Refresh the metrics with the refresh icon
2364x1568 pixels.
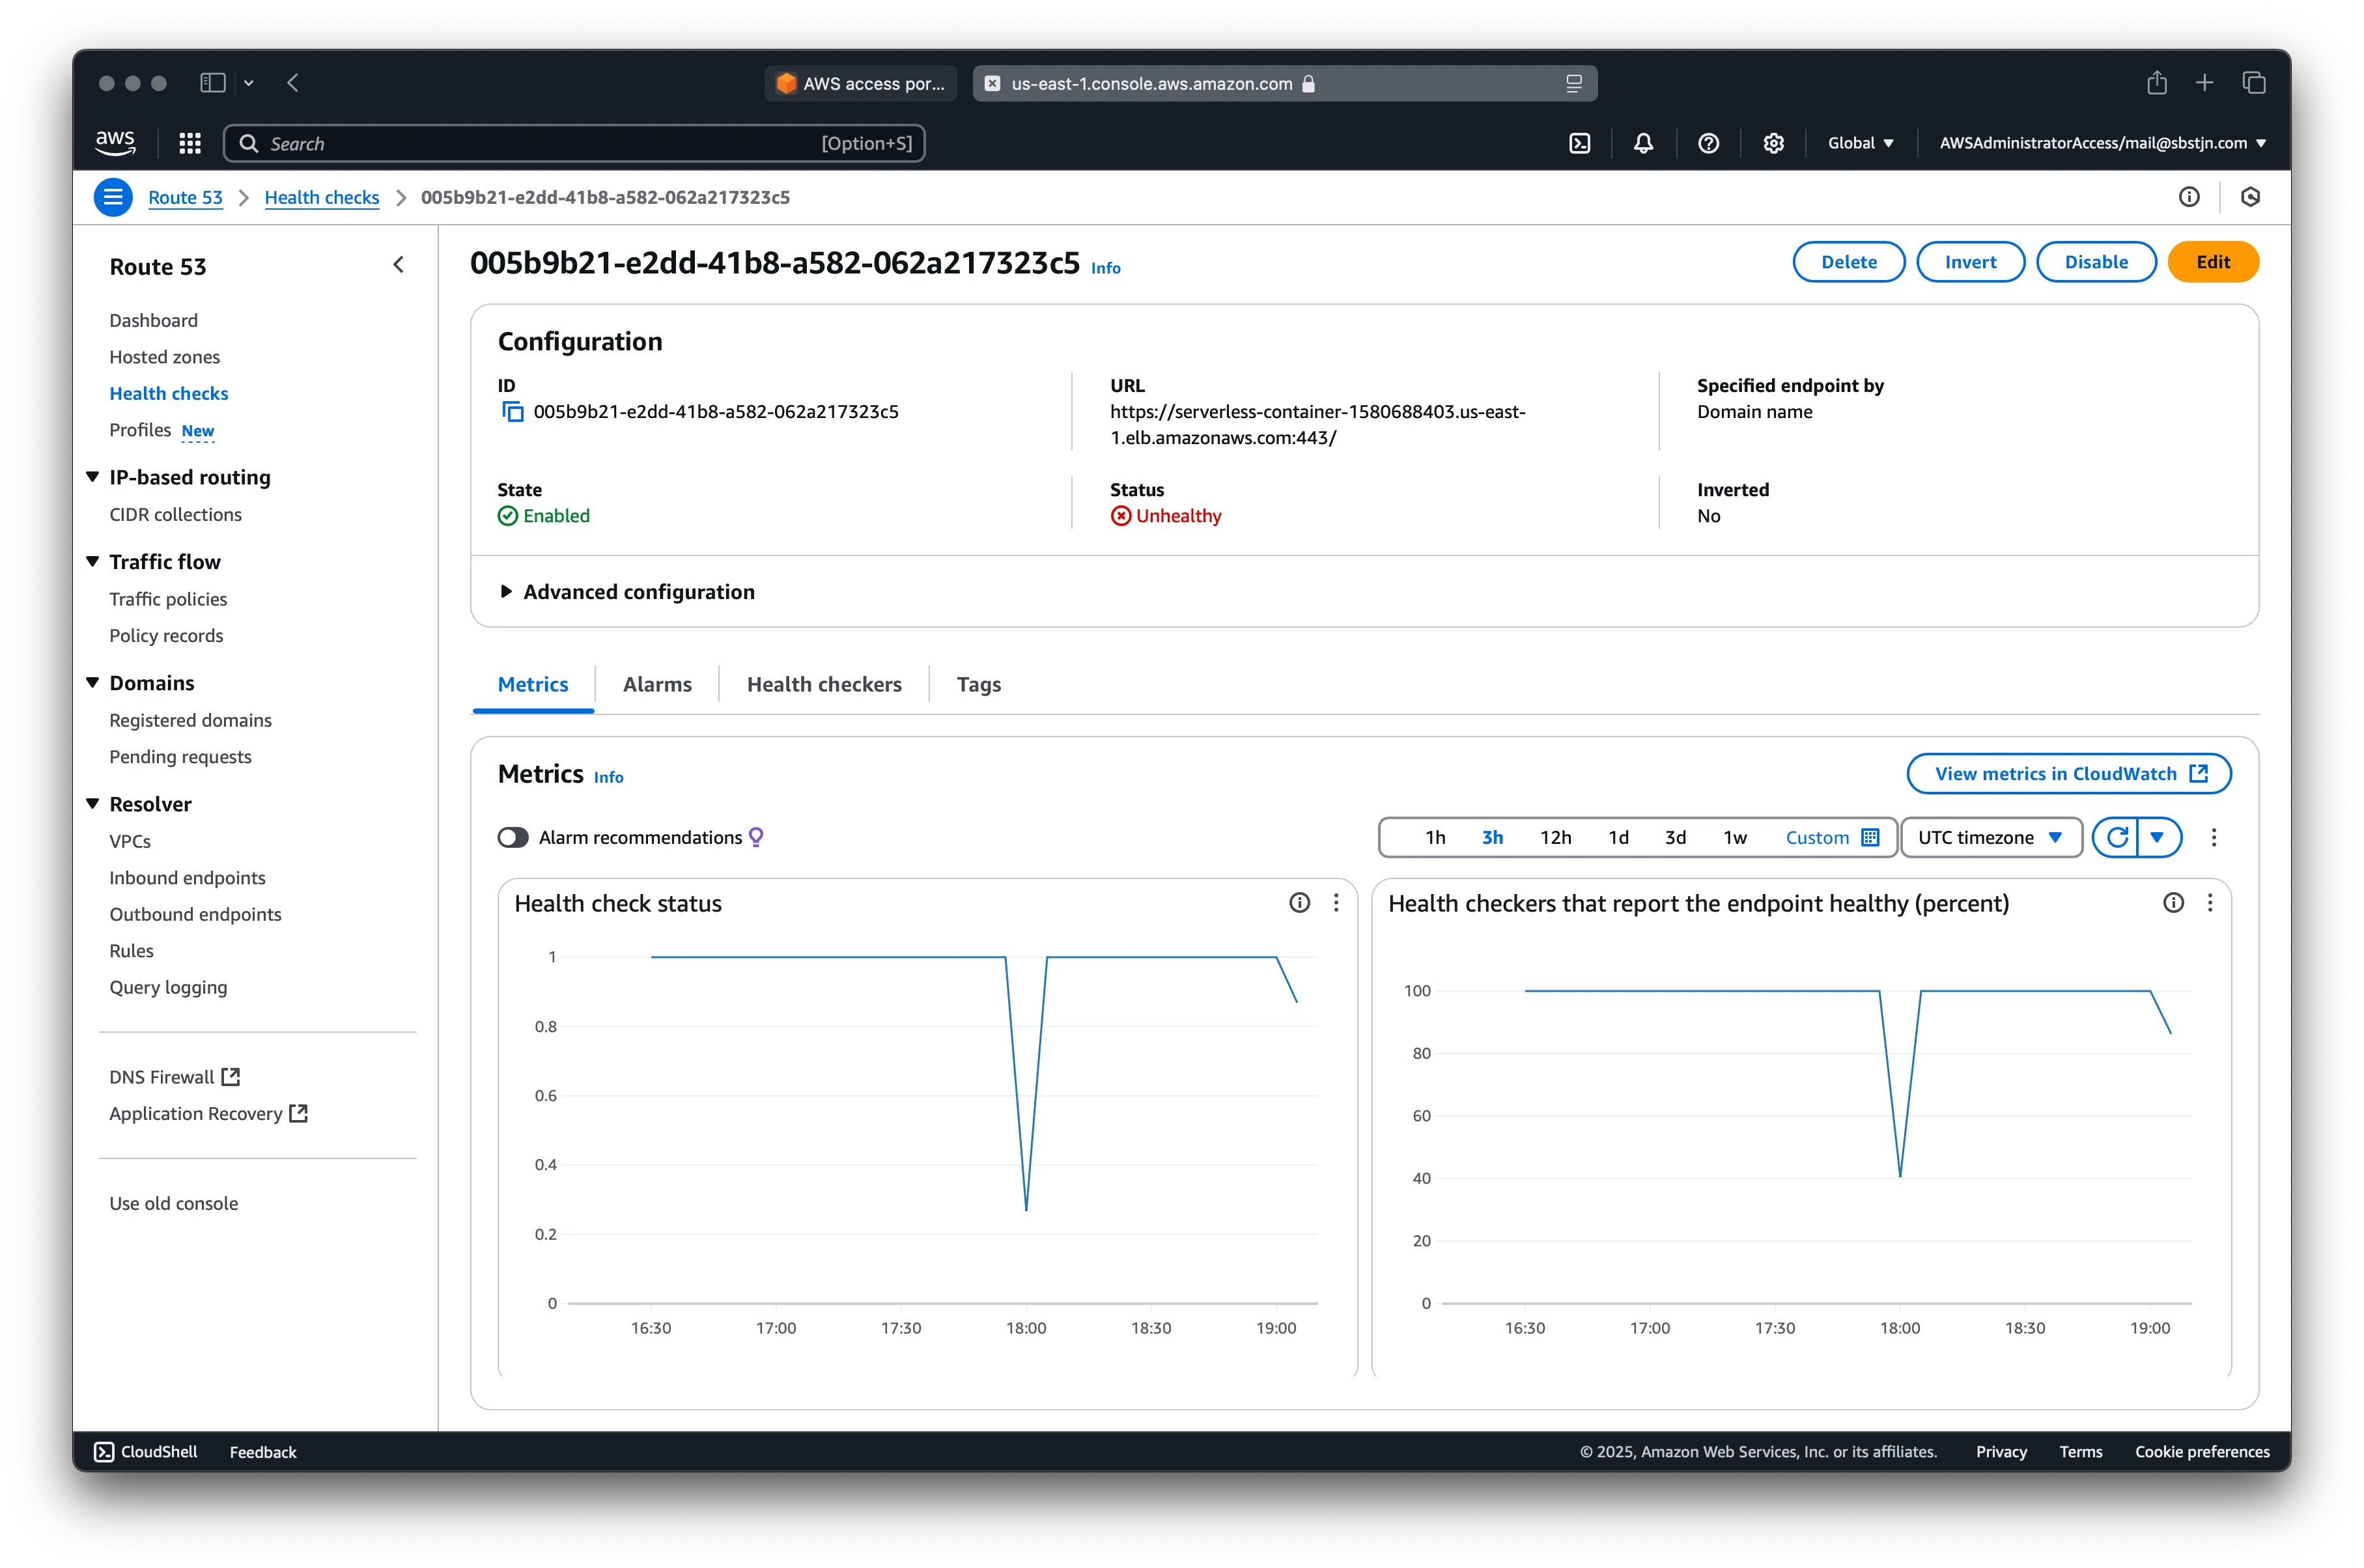(2117, 837)
